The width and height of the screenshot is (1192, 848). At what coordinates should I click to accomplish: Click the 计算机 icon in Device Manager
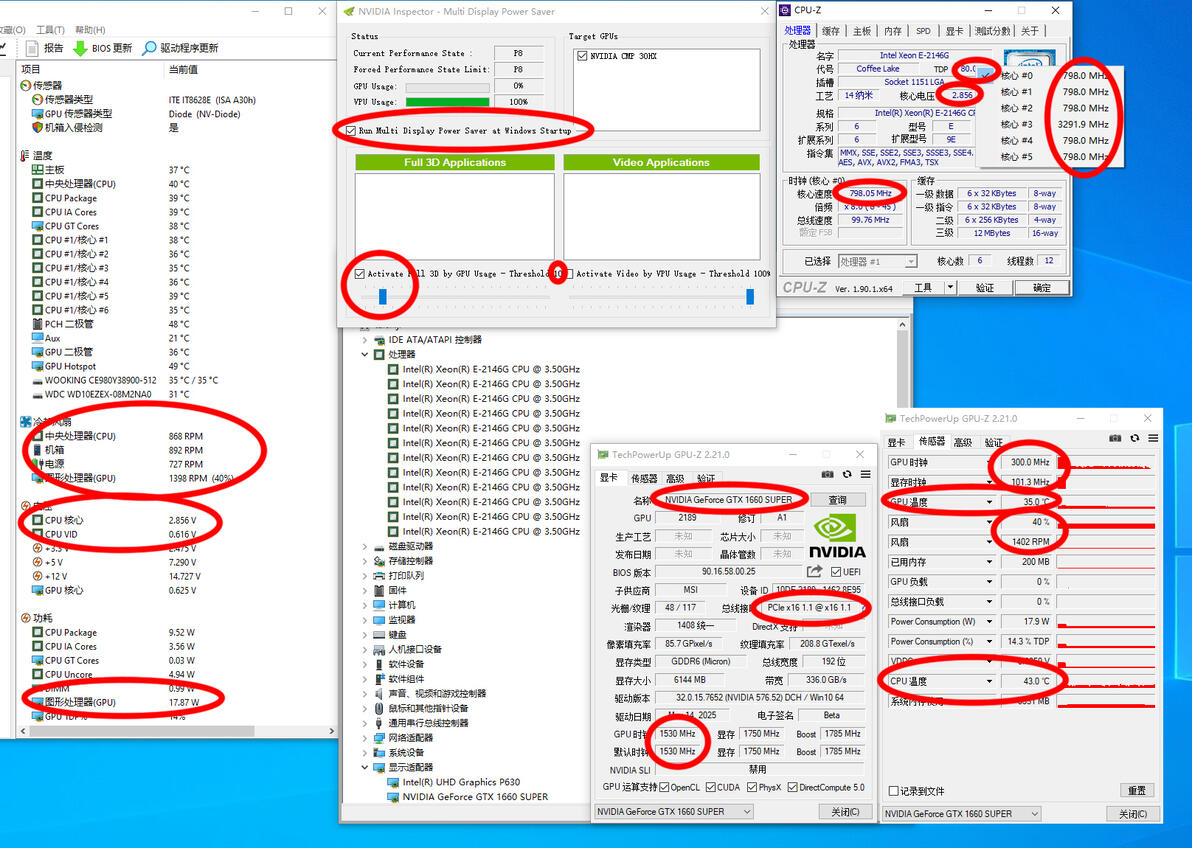(x=379, y=605)
